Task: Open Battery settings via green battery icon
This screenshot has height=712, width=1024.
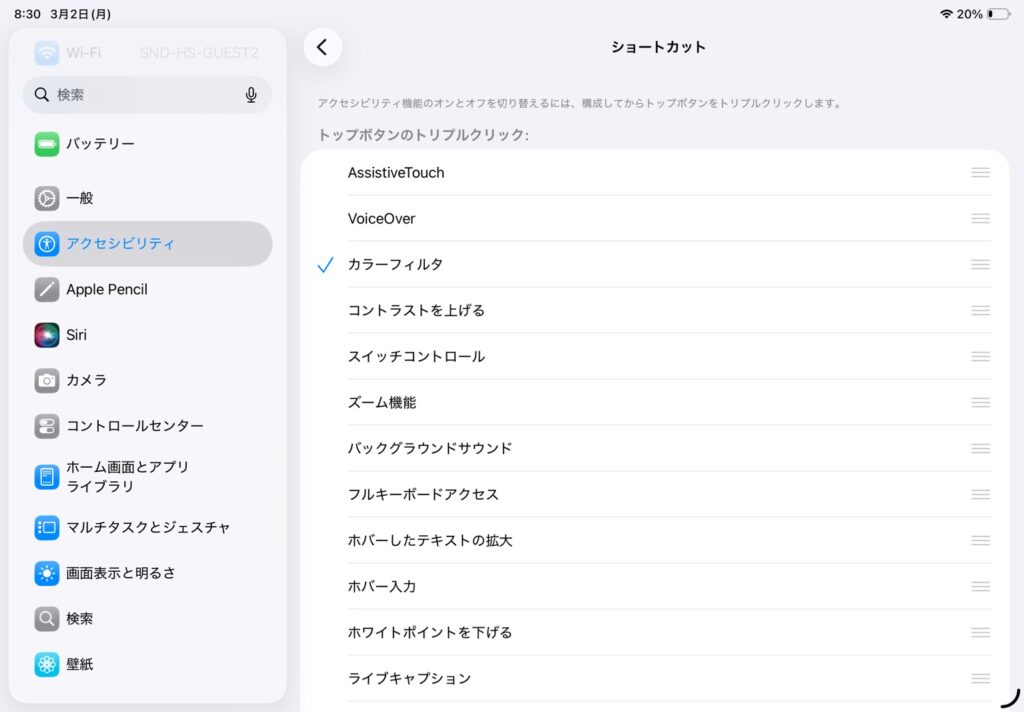Action: click(x=47, y=144)
